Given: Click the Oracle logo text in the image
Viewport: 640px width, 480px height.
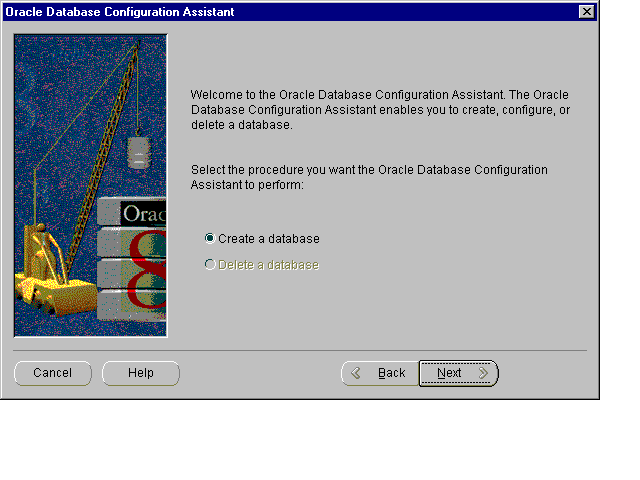Looking at the screenshot, I should point(143,213).
